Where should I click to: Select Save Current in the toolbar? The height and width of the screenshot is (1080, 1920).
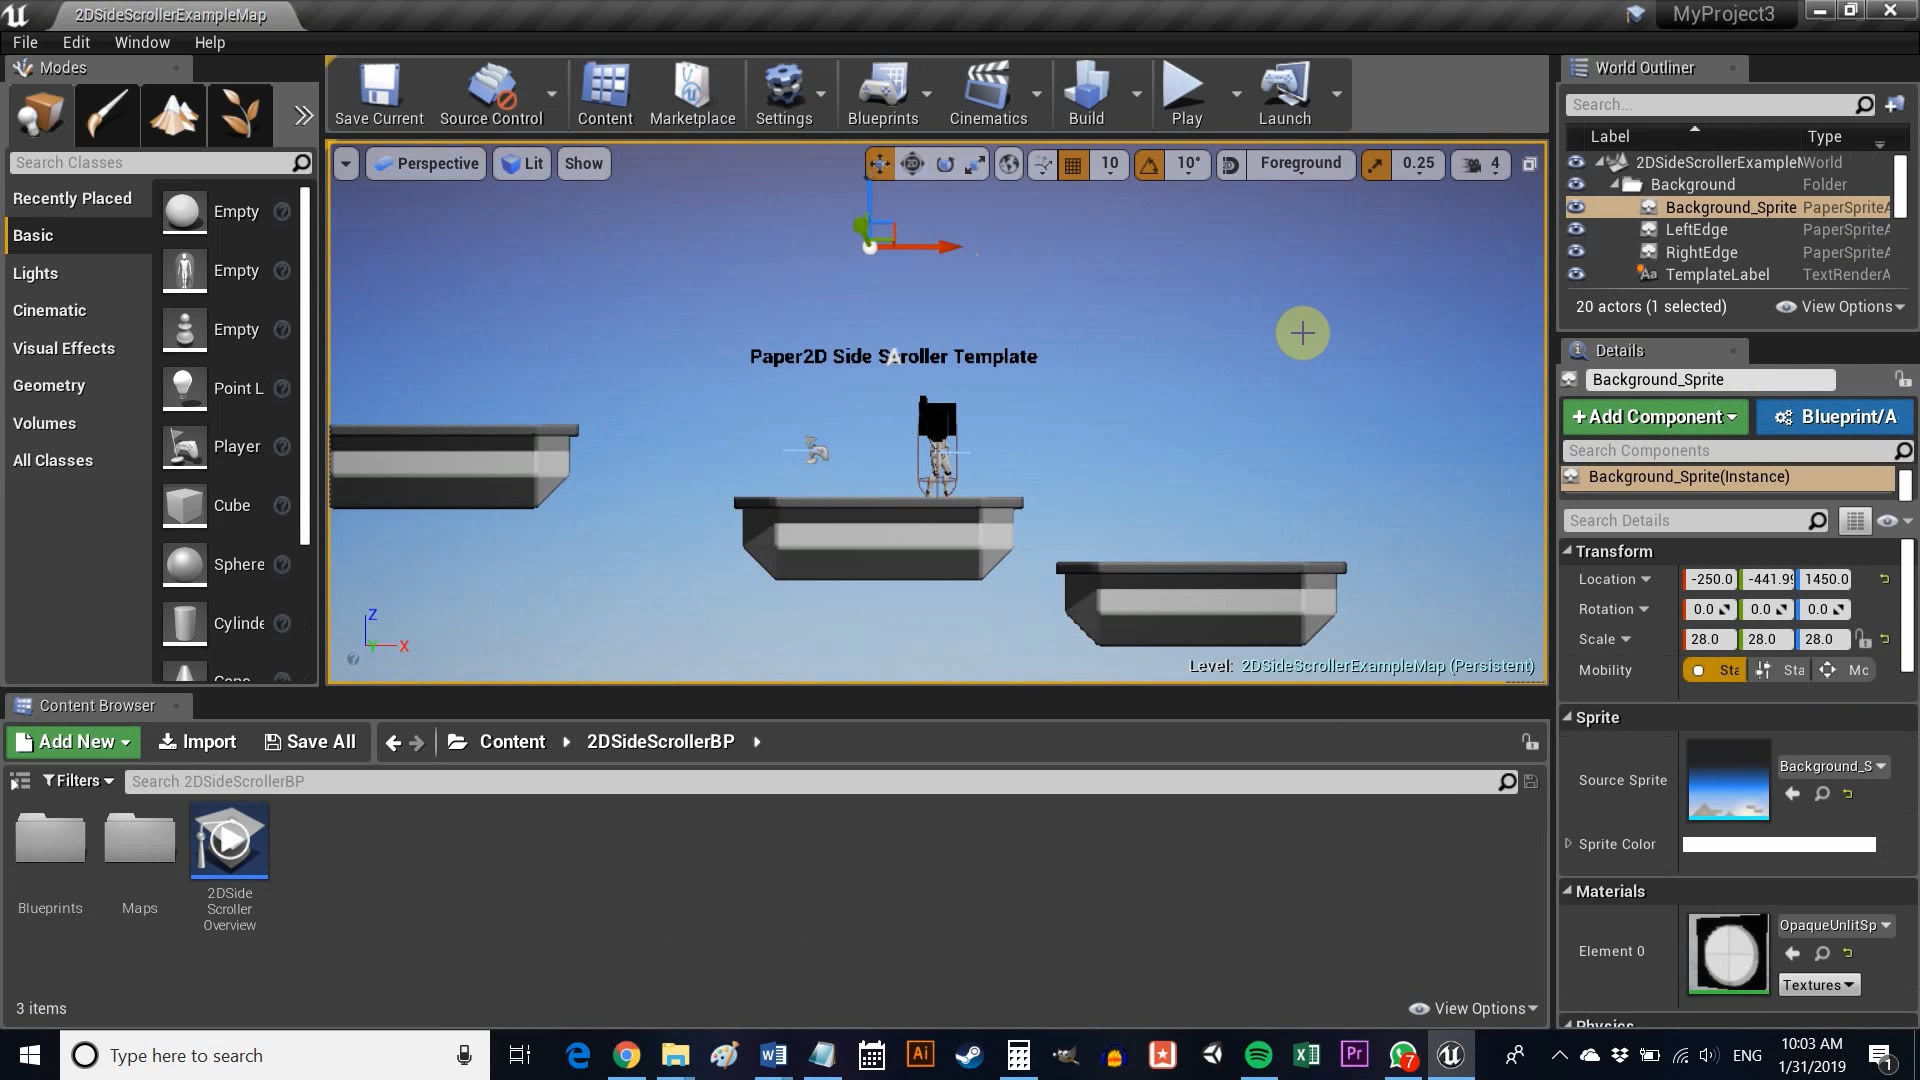pyautogui.click(x=378, y=94)
